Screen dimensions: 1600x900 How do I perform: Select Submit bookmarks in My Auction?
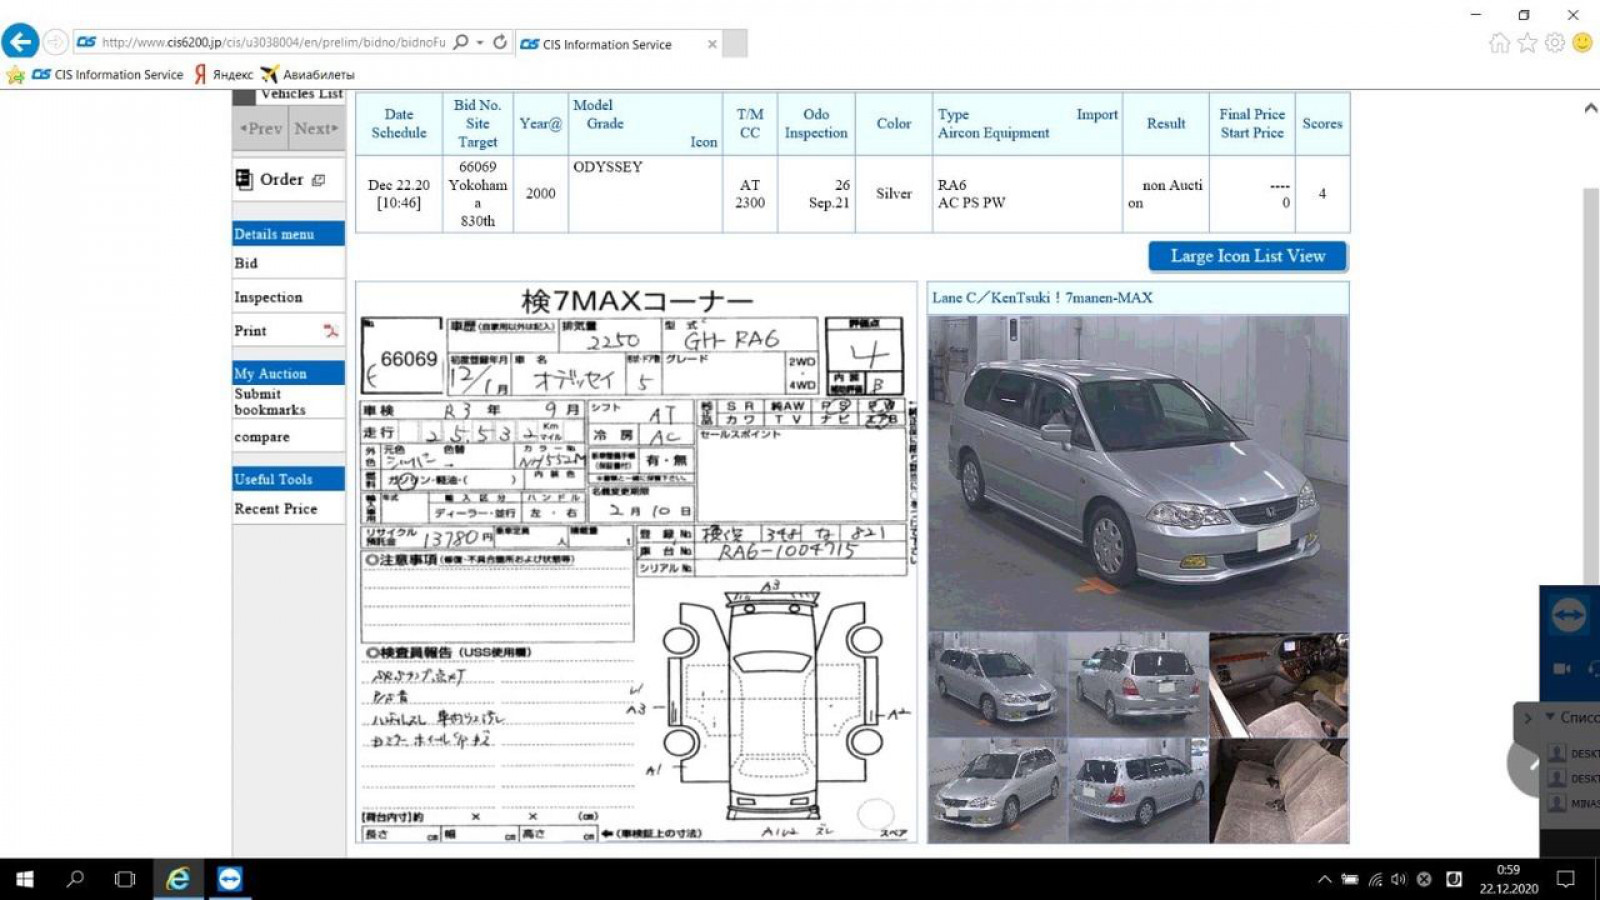pyautogui.click(x=270, y=401)
